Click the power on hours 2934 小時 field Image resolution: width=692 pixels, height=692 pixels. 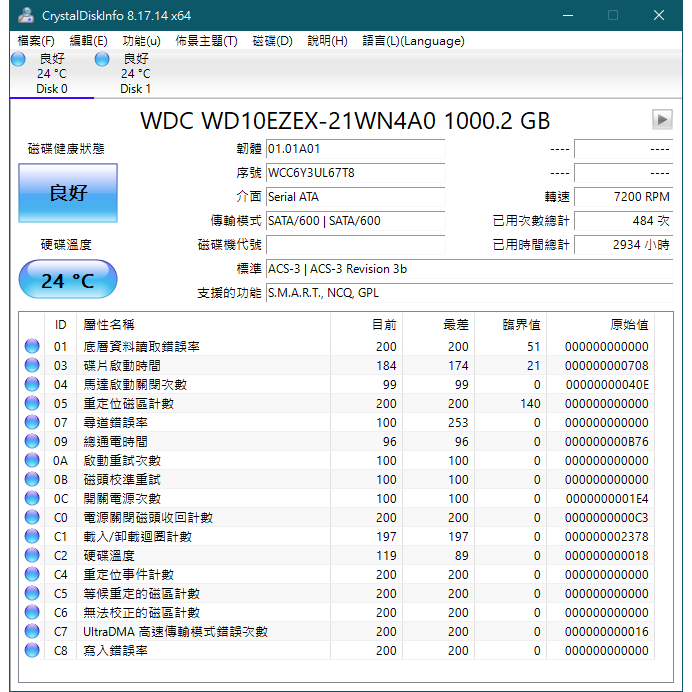click(x=624, y=244)
